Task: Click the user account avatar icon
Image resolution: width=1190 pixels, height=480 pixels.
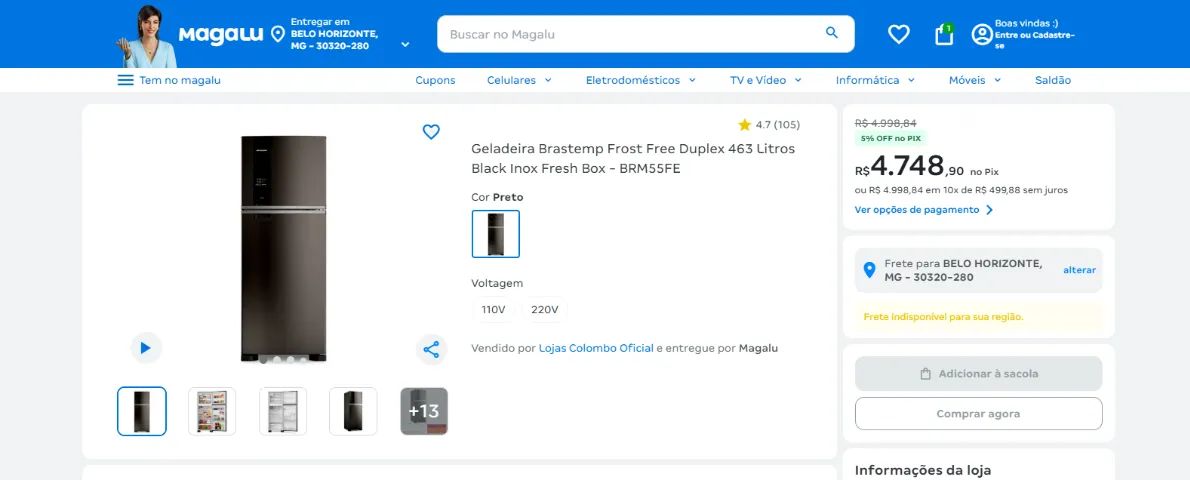Action: coord(982,34)
